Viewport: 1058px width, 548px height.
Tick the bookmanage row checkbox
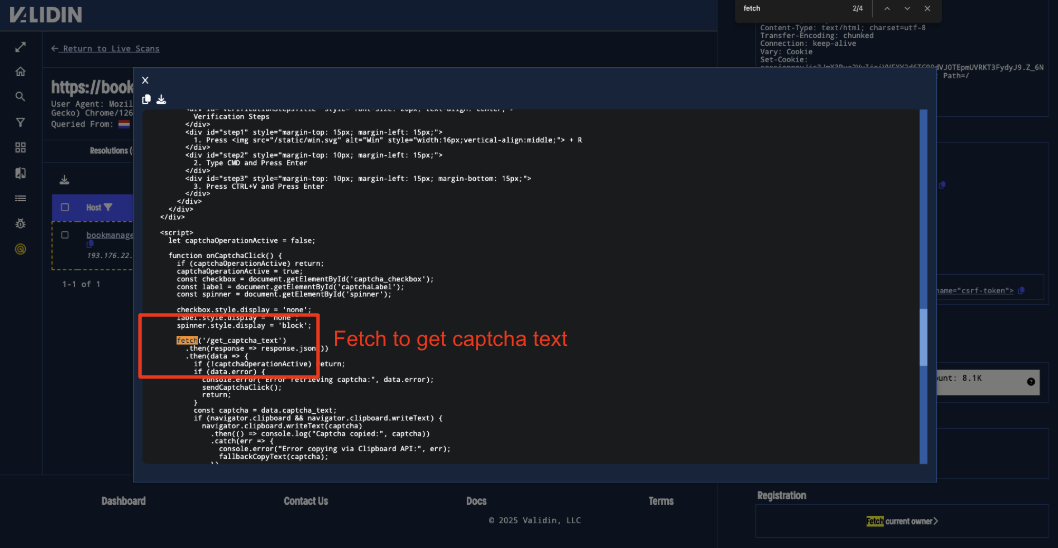pos(65,235)
